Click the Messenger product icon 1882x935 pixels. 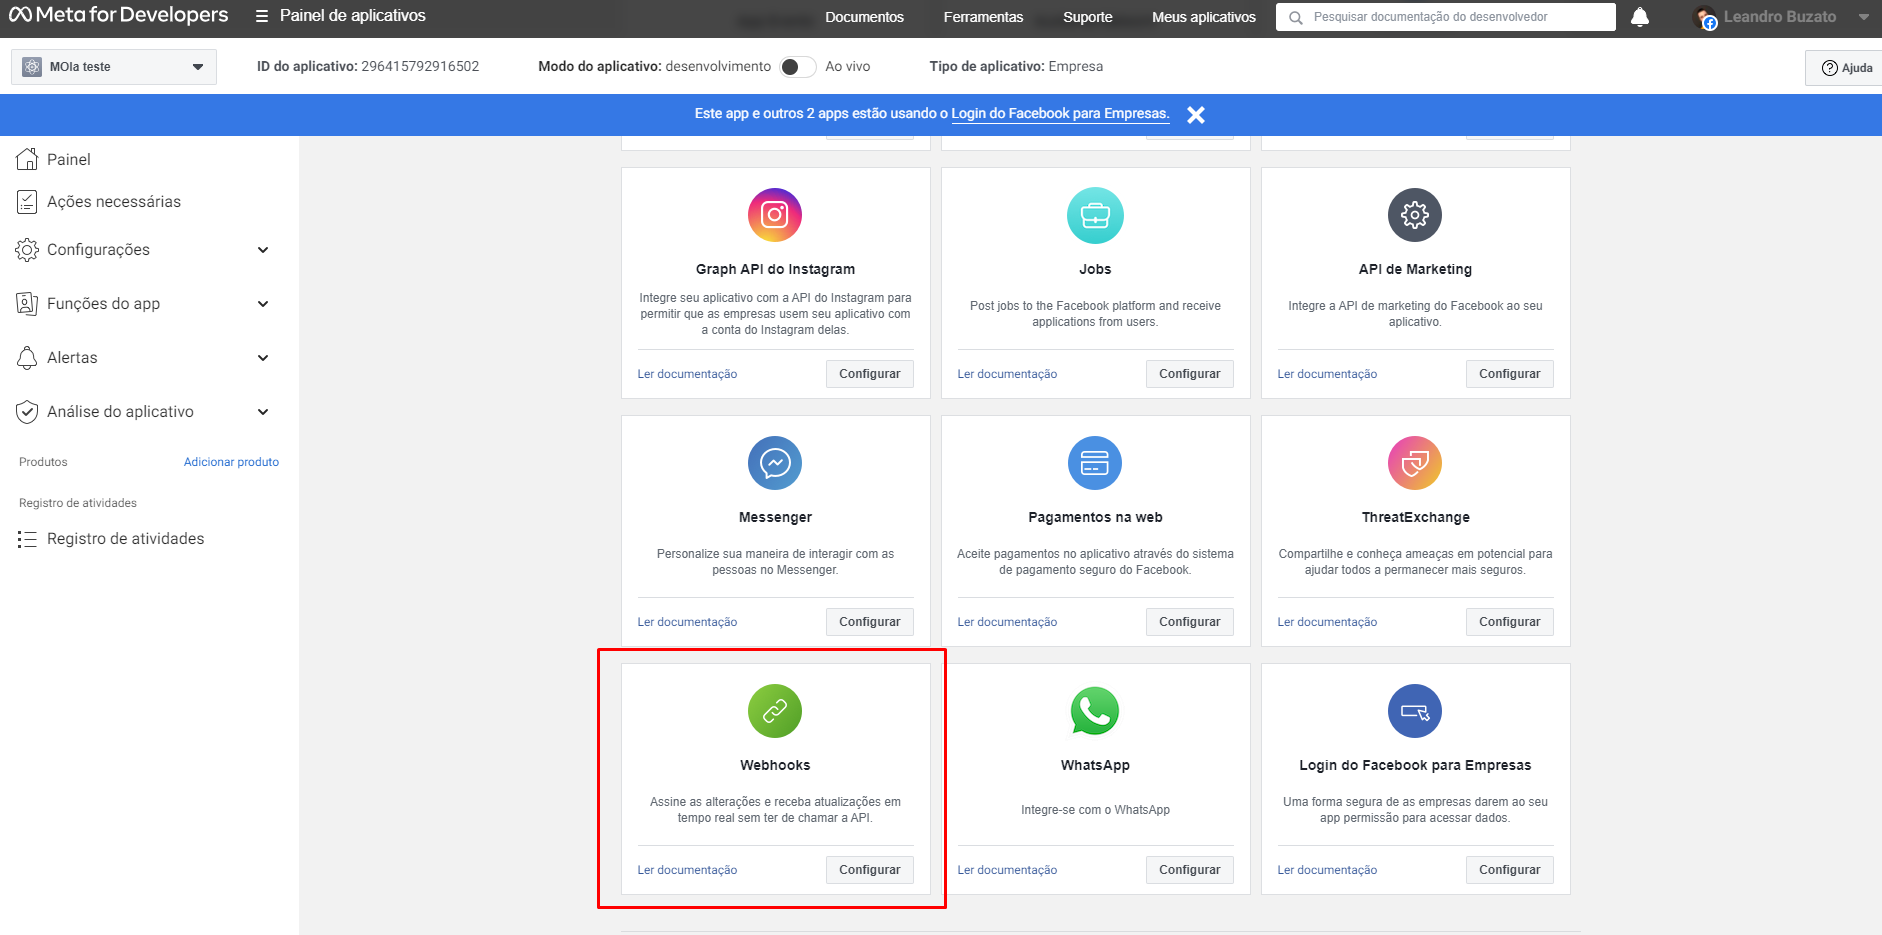click(775, 463)
